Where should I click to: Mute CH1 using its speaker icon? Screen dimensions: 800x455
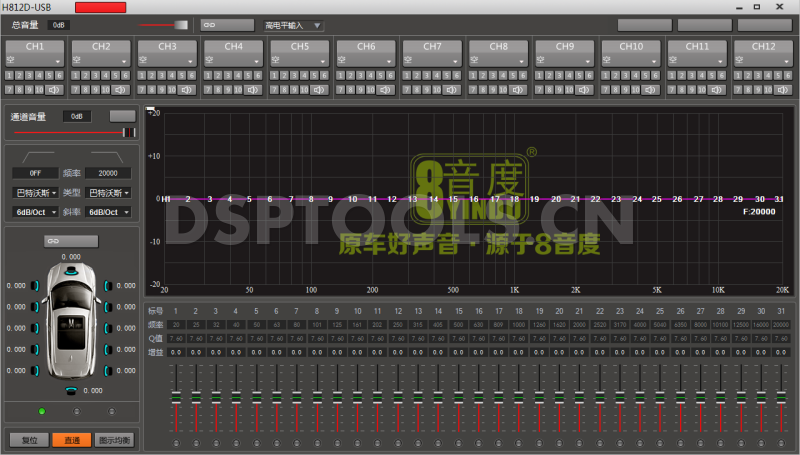pyautogui.click(x=56, y=89)
